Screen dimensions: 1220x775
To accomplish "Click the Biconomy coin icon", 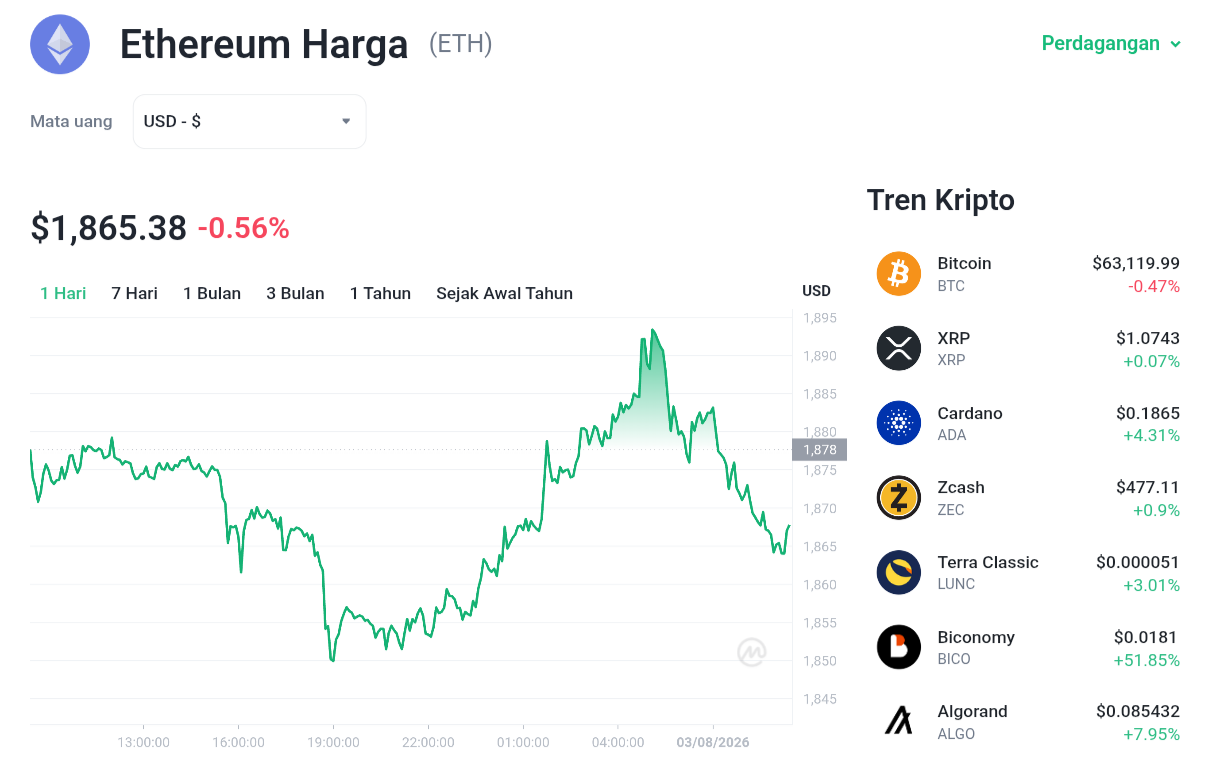I will [x=898, y=647].
